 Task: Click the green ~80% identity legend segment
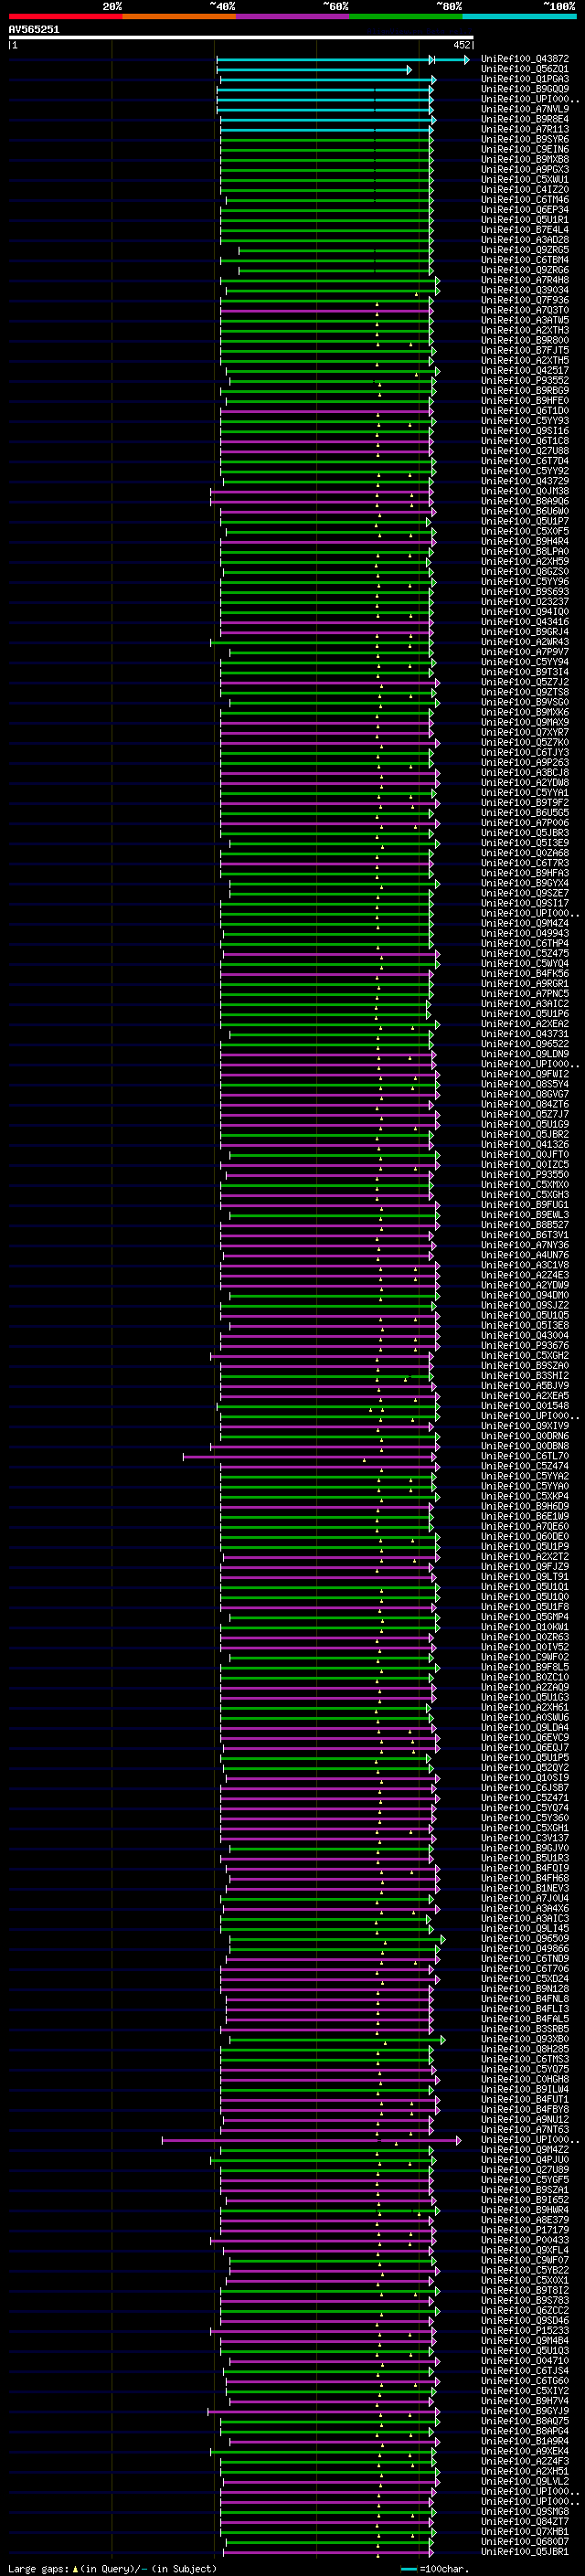(x=406, y=16)
